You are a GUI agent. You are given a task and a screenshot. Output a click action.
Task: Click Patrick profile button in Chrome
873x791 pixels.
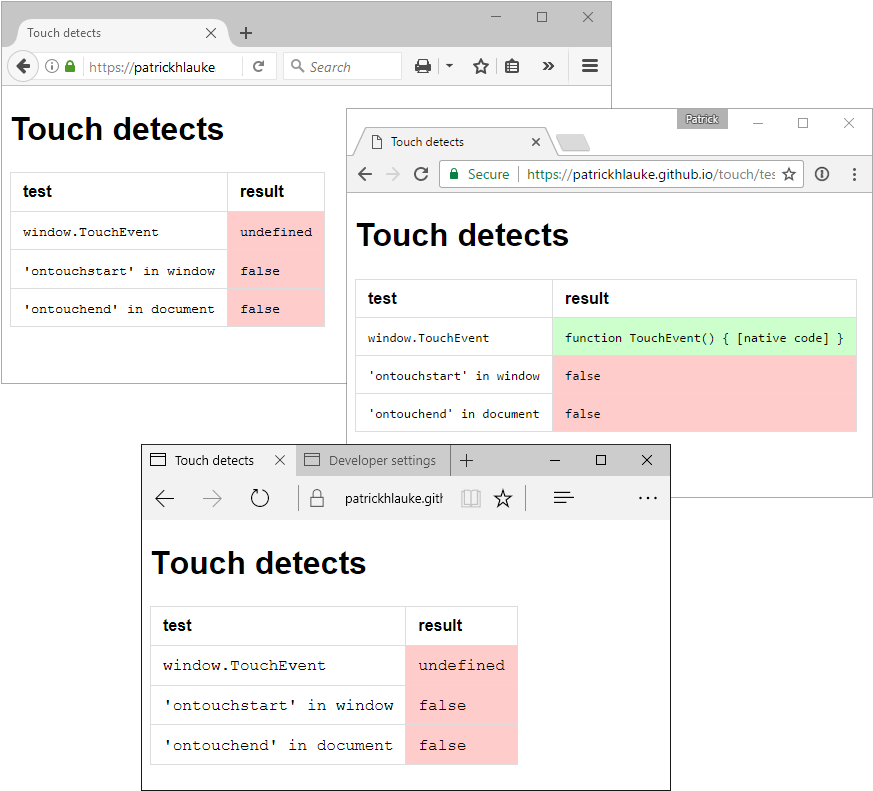pyautogui.click(x=702, y=119)
